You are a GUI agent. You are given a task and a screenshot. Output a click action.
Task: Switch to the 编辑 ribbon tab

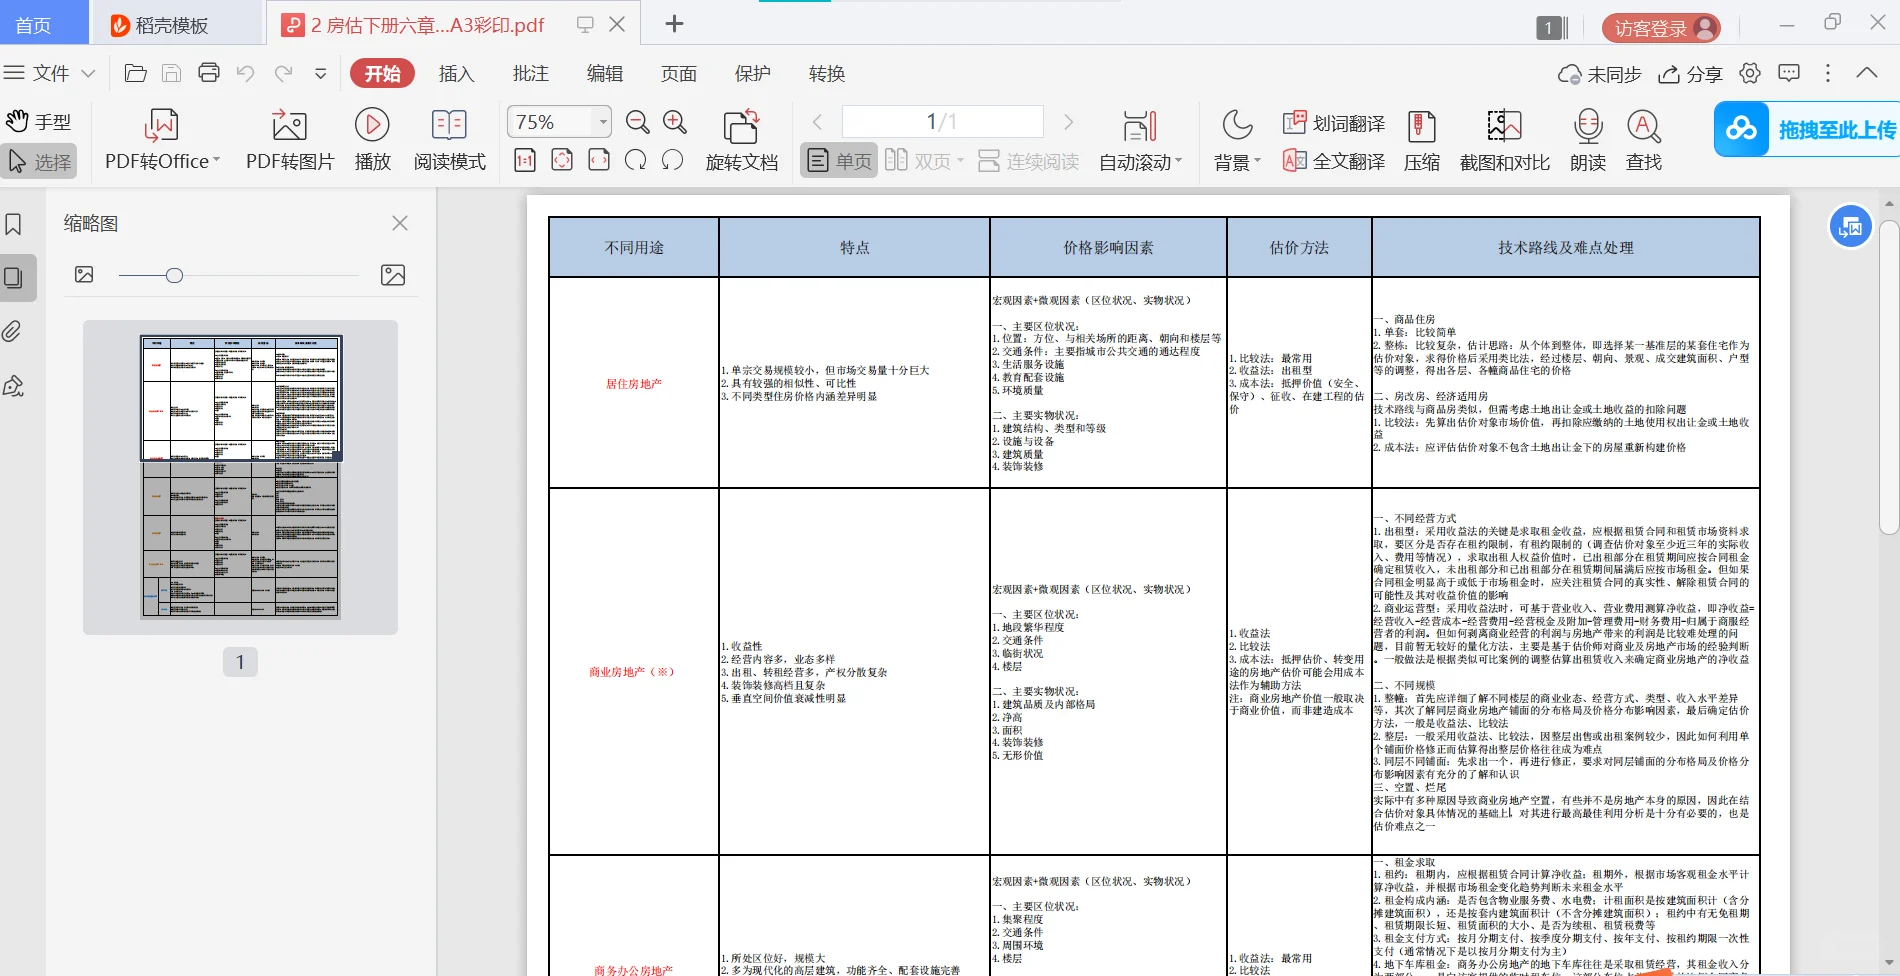[x=604, y=74]
